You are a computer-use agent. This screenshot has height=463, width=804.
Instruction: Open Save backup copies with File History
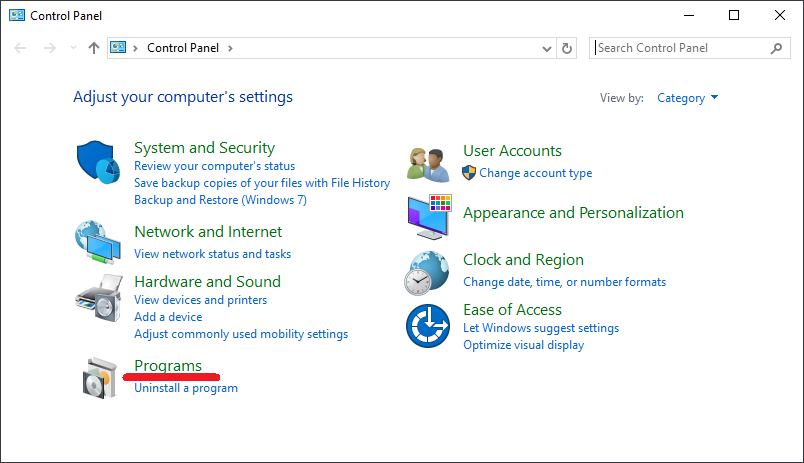(x=262, y=183)
